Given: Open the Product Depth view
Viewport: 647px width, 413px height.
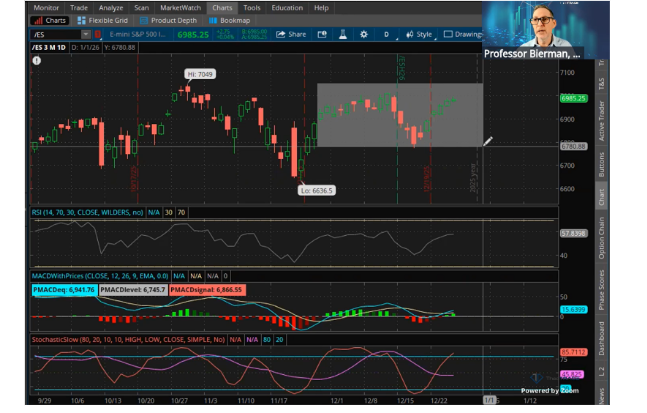Looking at the screenshot, I should click(x=168, y=20).
